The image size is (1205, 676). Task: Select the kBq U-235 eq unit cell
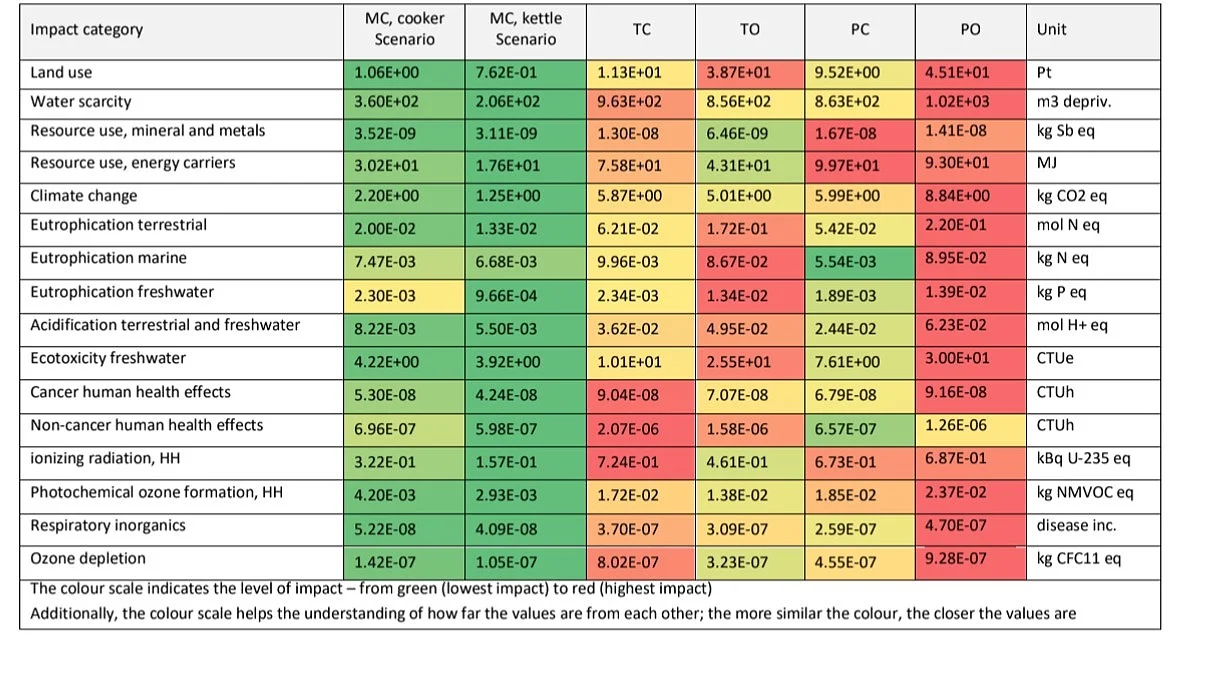1083,460
